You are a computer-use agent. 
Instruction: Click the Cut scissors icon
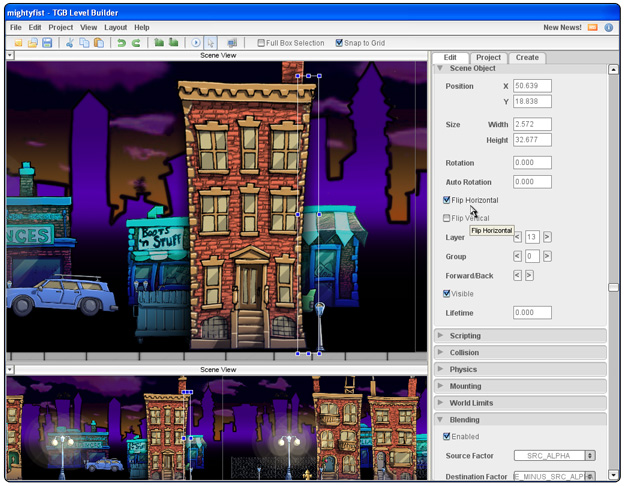(x=70, y=43)
